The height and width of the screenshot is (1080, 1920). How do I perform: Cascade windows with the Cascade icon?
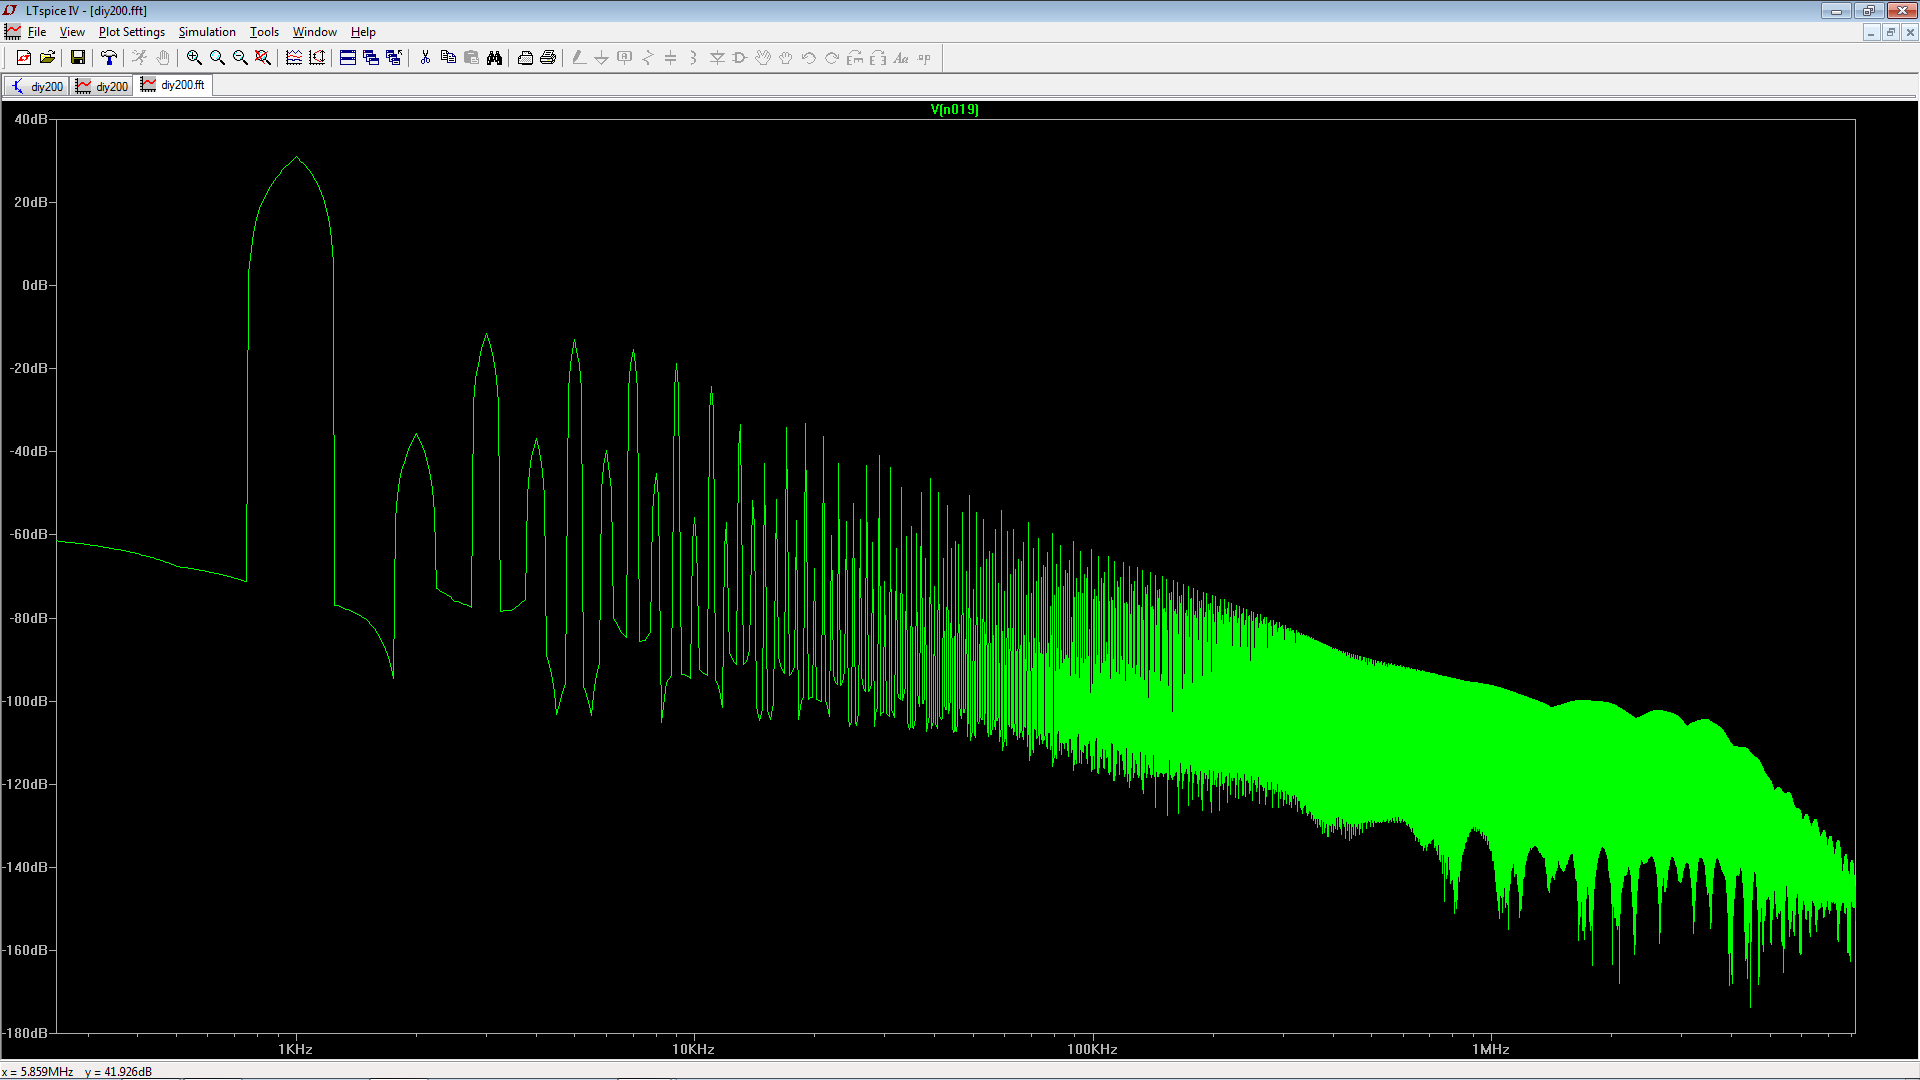[x=371, y=58]
